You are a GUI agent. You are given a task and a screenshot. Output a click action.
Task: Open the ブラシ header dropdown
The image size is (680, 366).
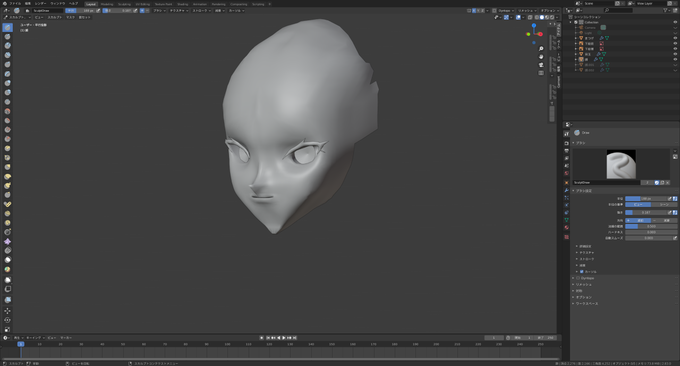[x=159, y=10]
